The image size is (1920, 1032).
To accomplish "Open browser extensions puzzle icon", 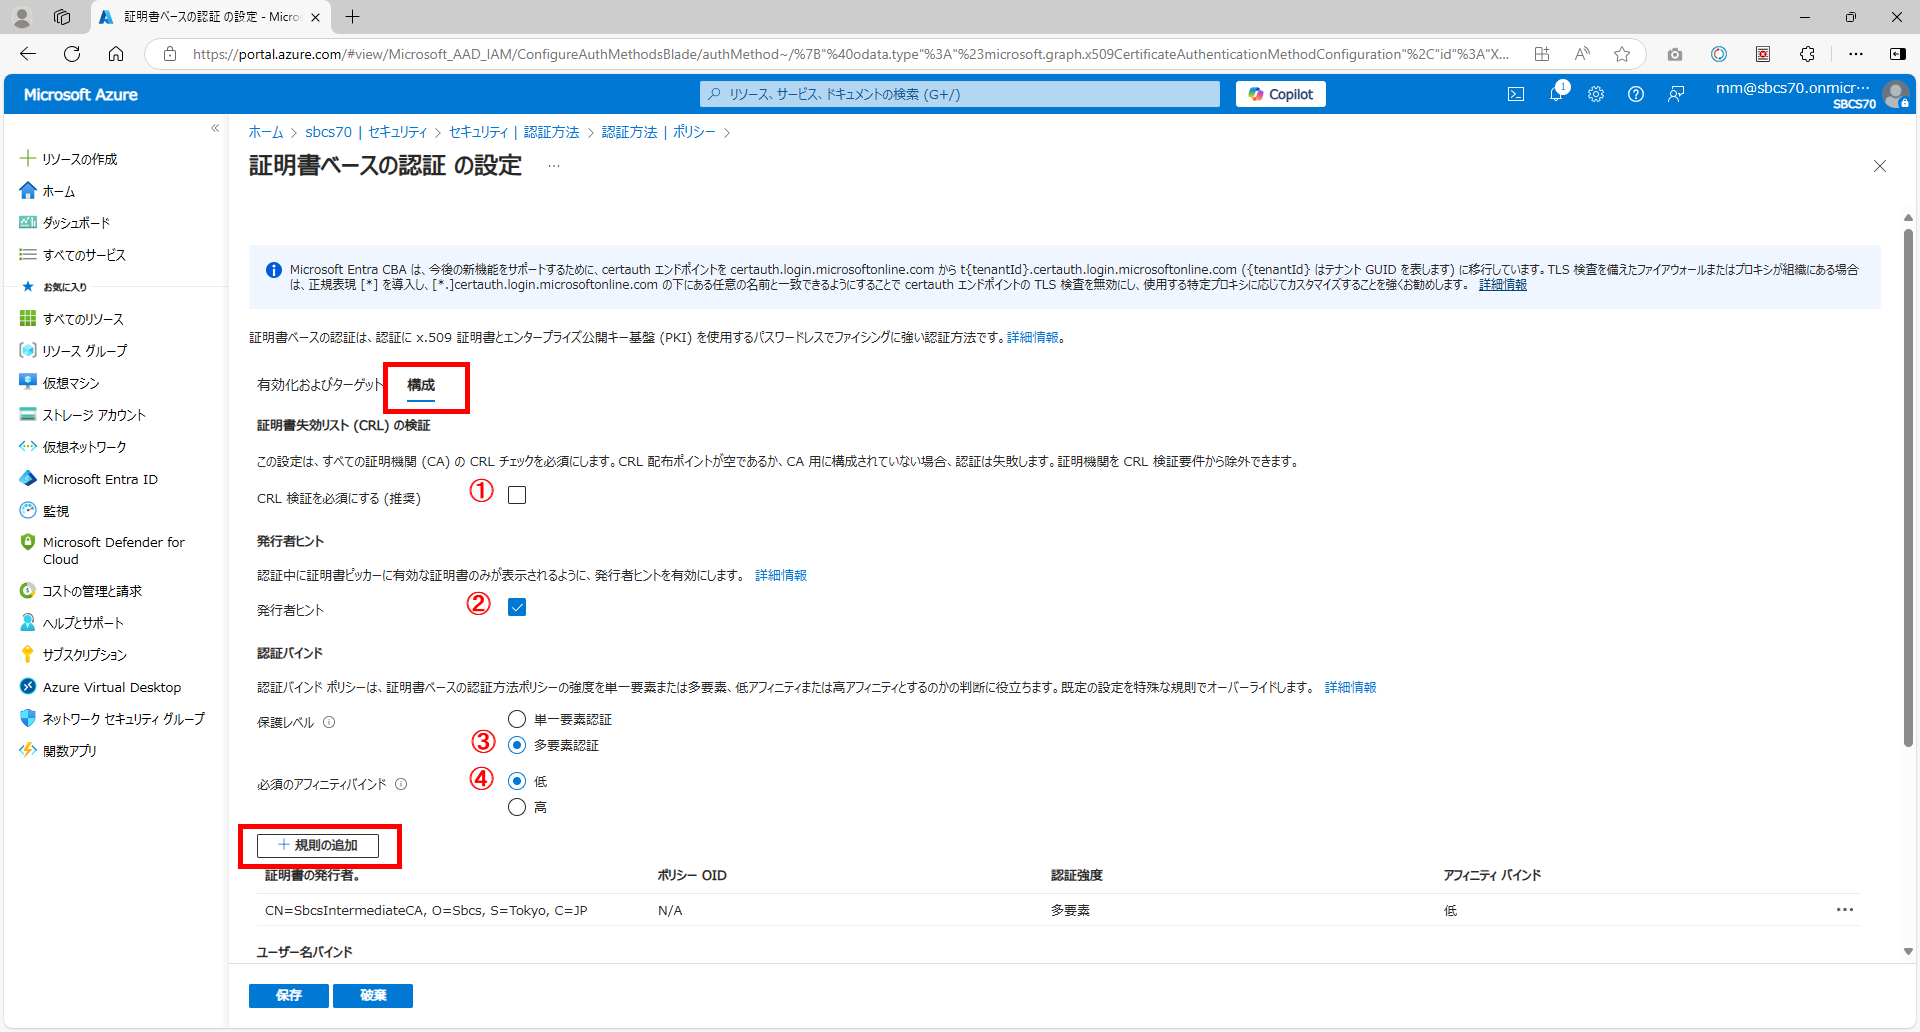I will tap(1807, 54).
